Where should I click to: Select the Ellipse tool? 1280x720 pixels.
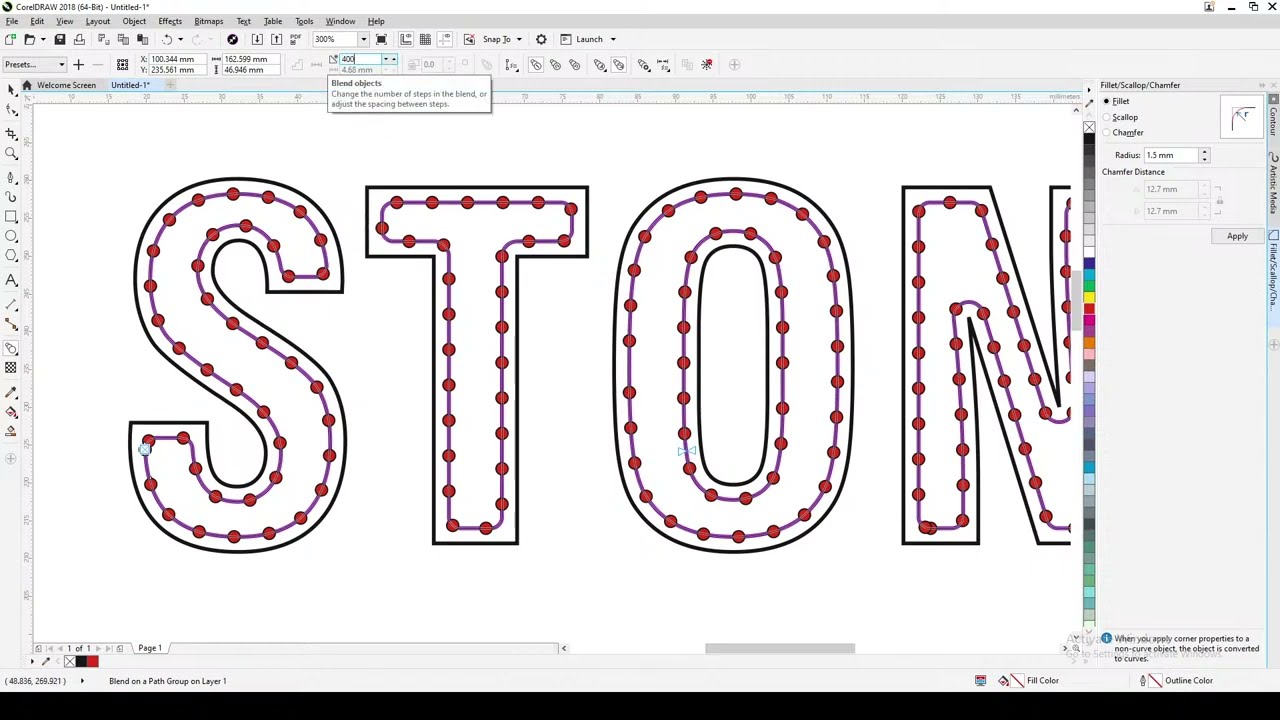[x=11, y=236]
